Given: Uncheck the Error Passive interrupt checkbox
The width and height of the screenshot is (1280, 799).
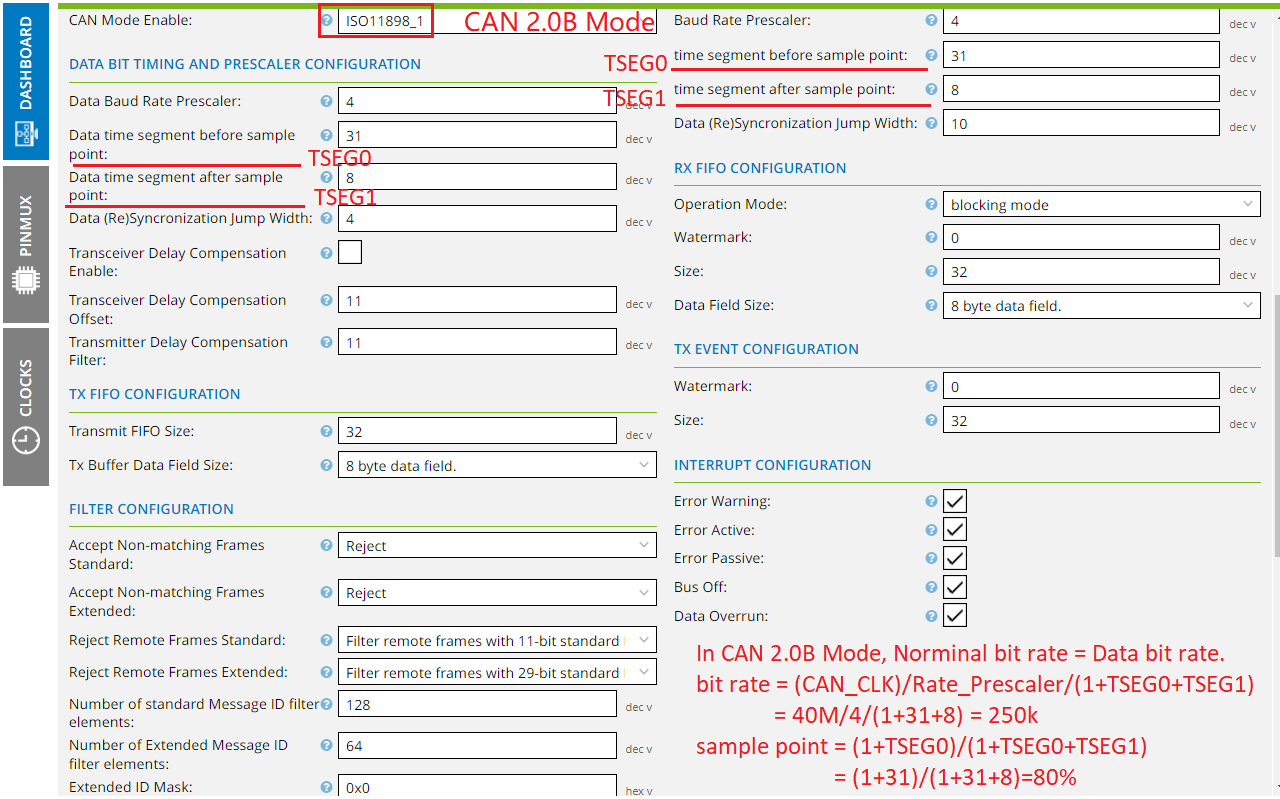Looking at the screenshot, I should pyautogui.click(x=955, y=558).
